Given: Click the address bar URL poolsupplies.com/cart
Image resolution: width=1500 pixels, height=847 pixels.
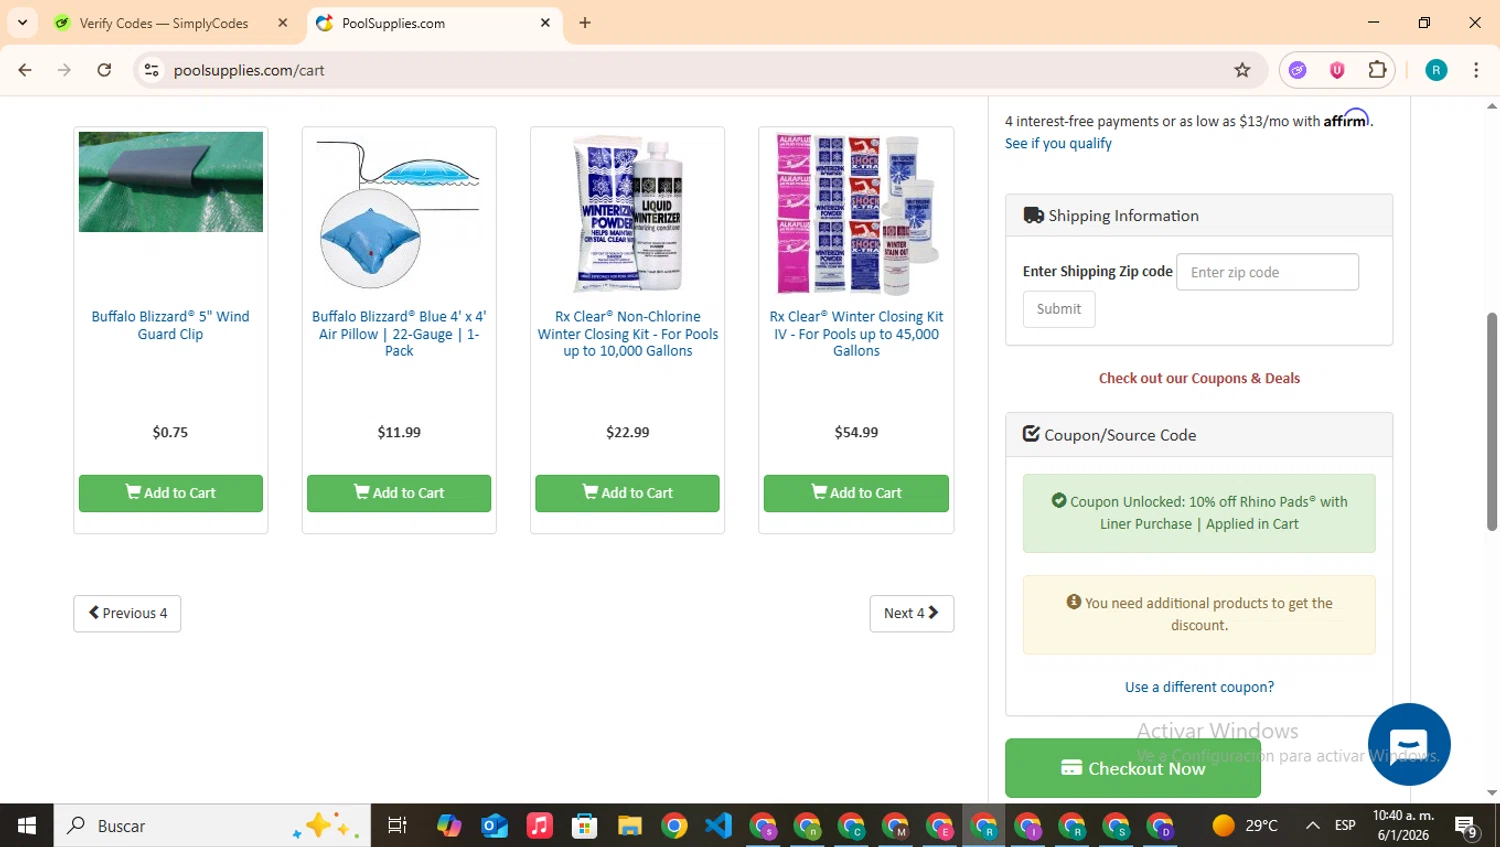Looking at the screenshot, I should point(249,70).
